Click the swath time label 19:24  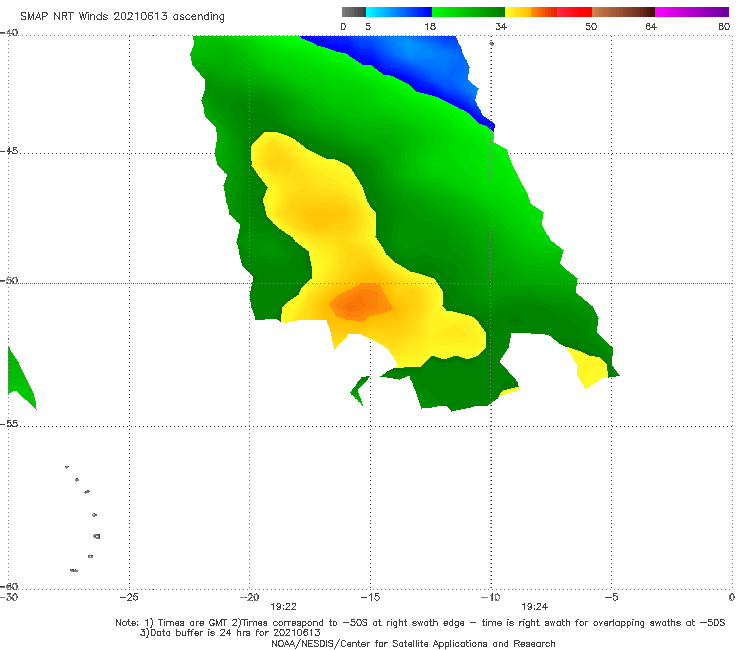coord(534,607)
